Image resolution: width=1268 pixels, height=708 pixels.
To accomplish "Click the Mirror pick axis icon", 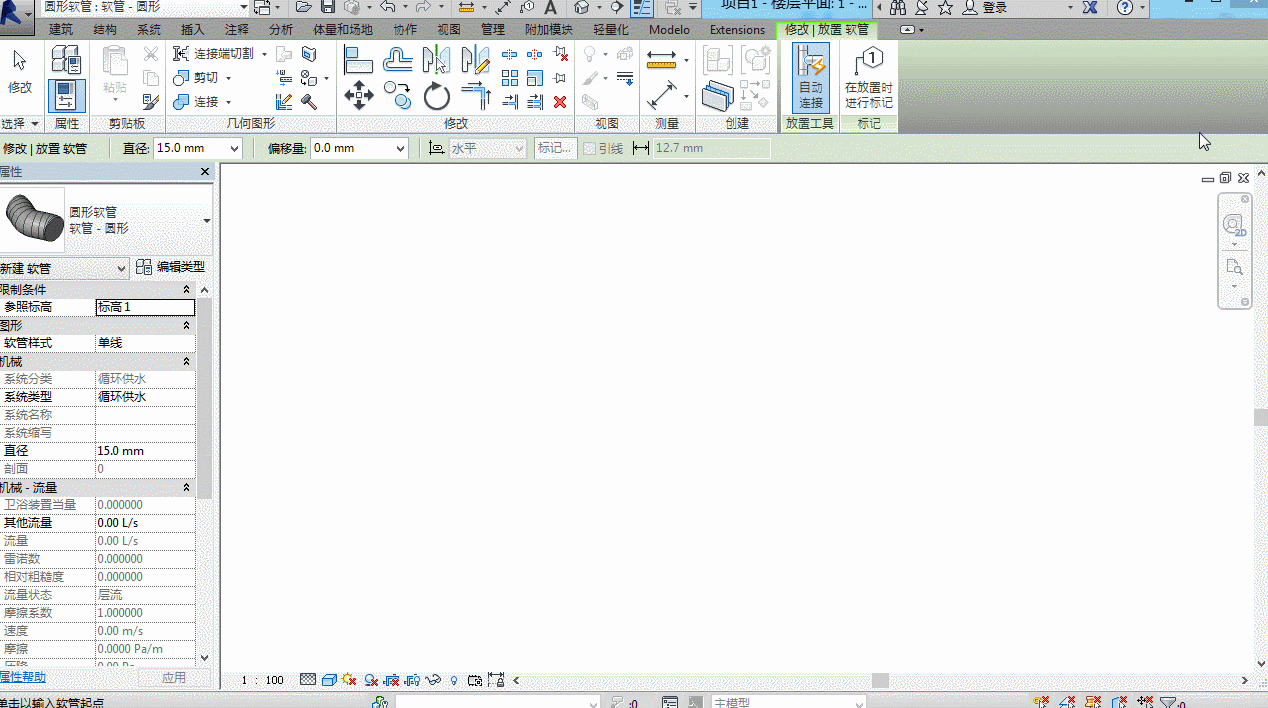I will click(x=437, y=60).
